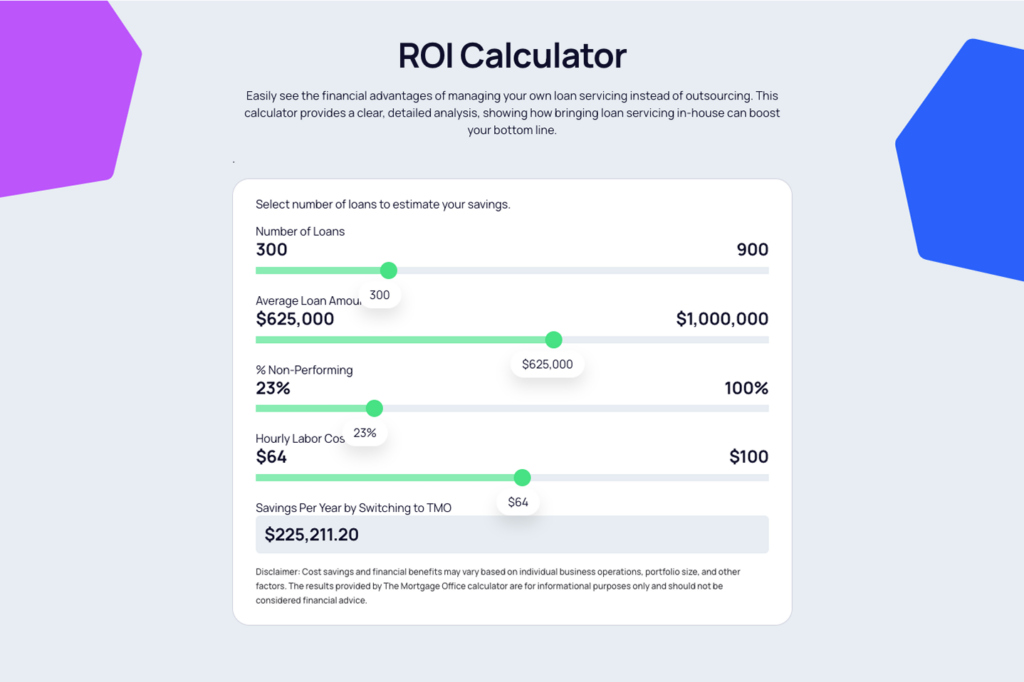
Task: Select the 300 value badge below the loans slider
Action: (379, 294)
